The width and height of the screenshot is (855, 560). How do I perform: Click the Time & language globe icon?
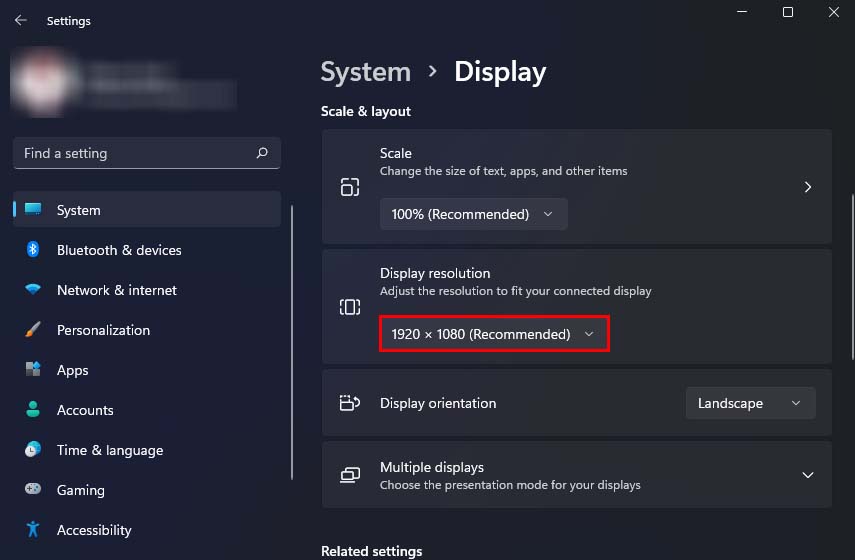pyautogui.click(x=33, y=450)
